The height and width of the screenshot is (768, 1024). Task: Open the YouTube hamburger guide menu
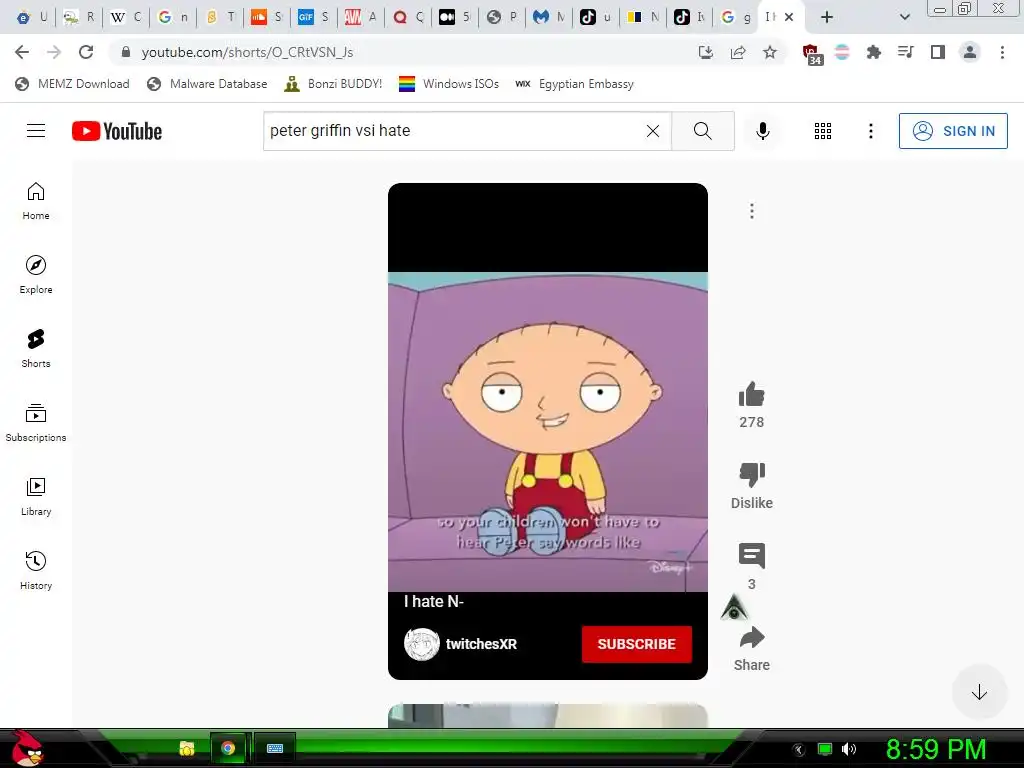[36, 131]
